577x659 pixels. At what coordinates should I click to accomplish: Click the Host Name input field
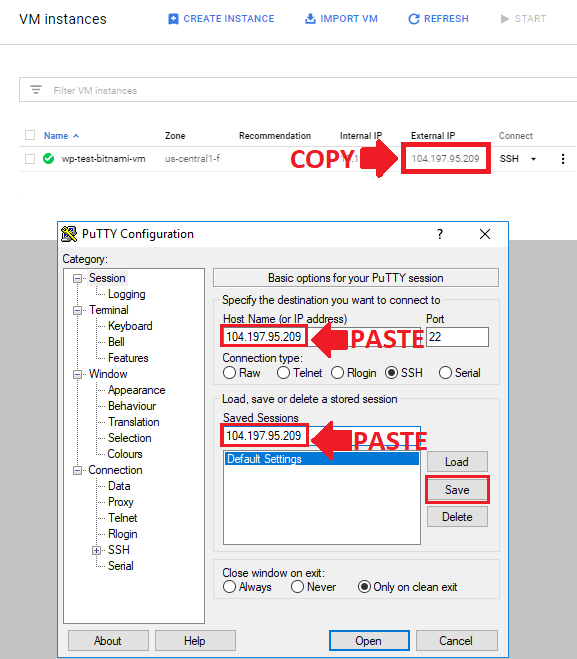pyautogui.click(x=321, y=337)
